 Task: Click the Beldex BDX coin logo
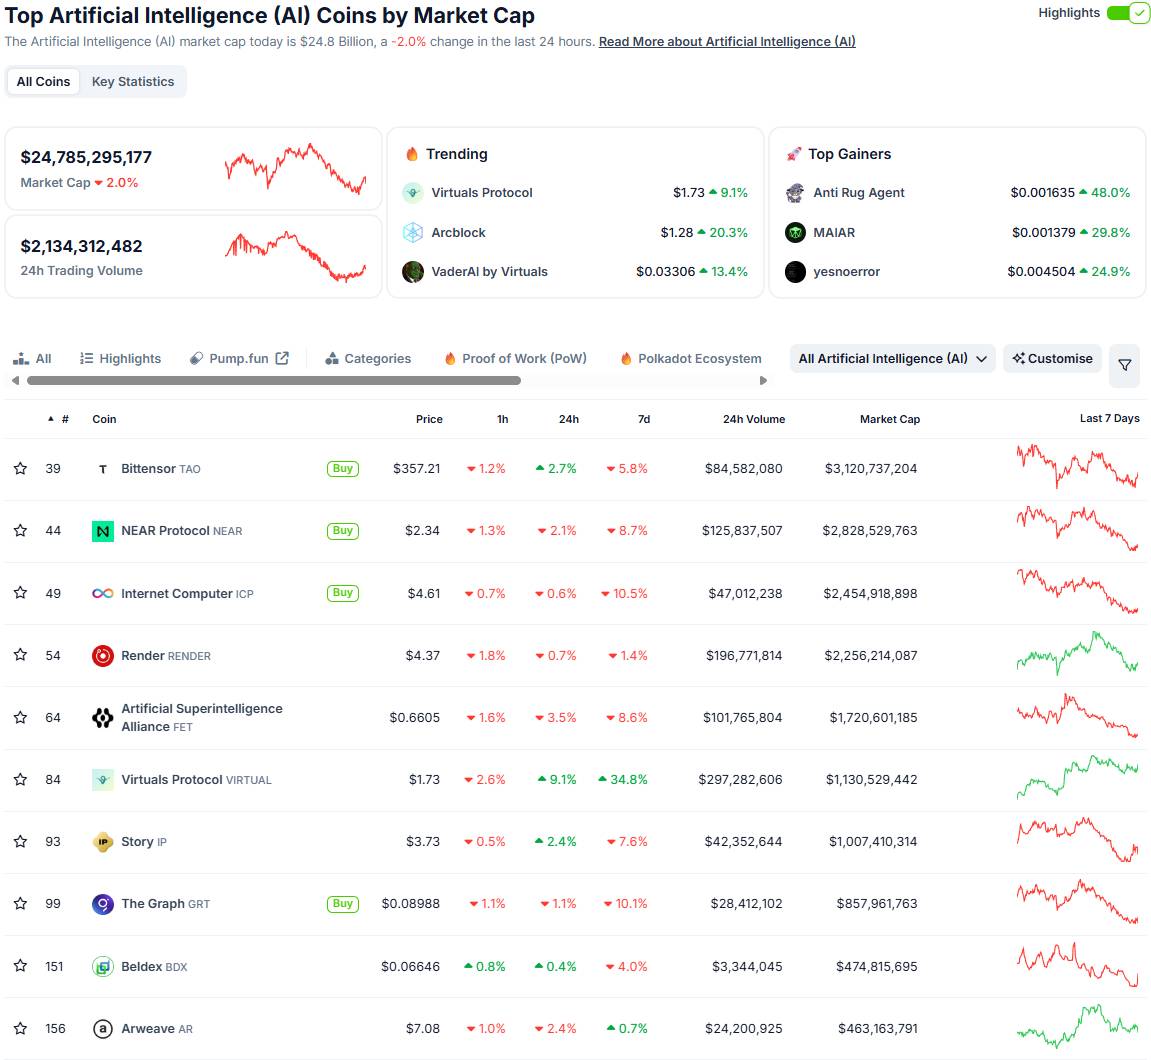tap(103, 967)
